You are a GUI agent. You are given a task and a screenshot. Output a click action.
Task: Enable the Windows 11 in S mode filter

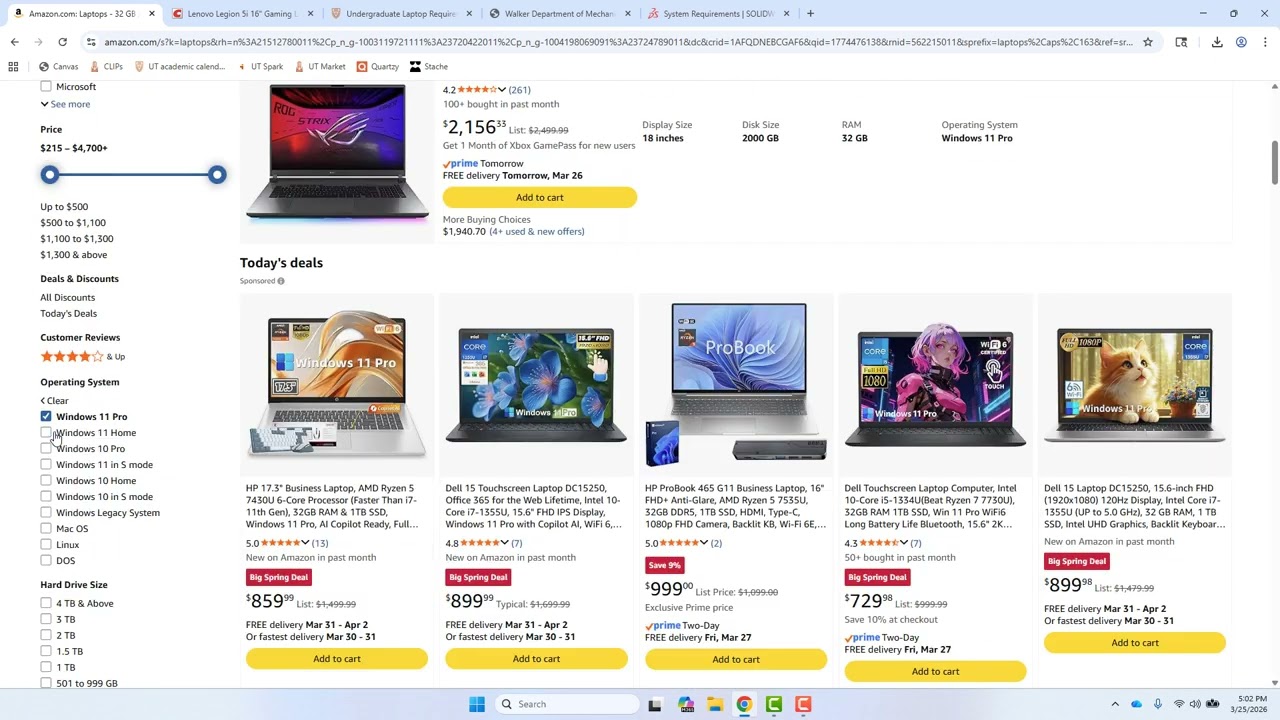(x=46, y=465)
